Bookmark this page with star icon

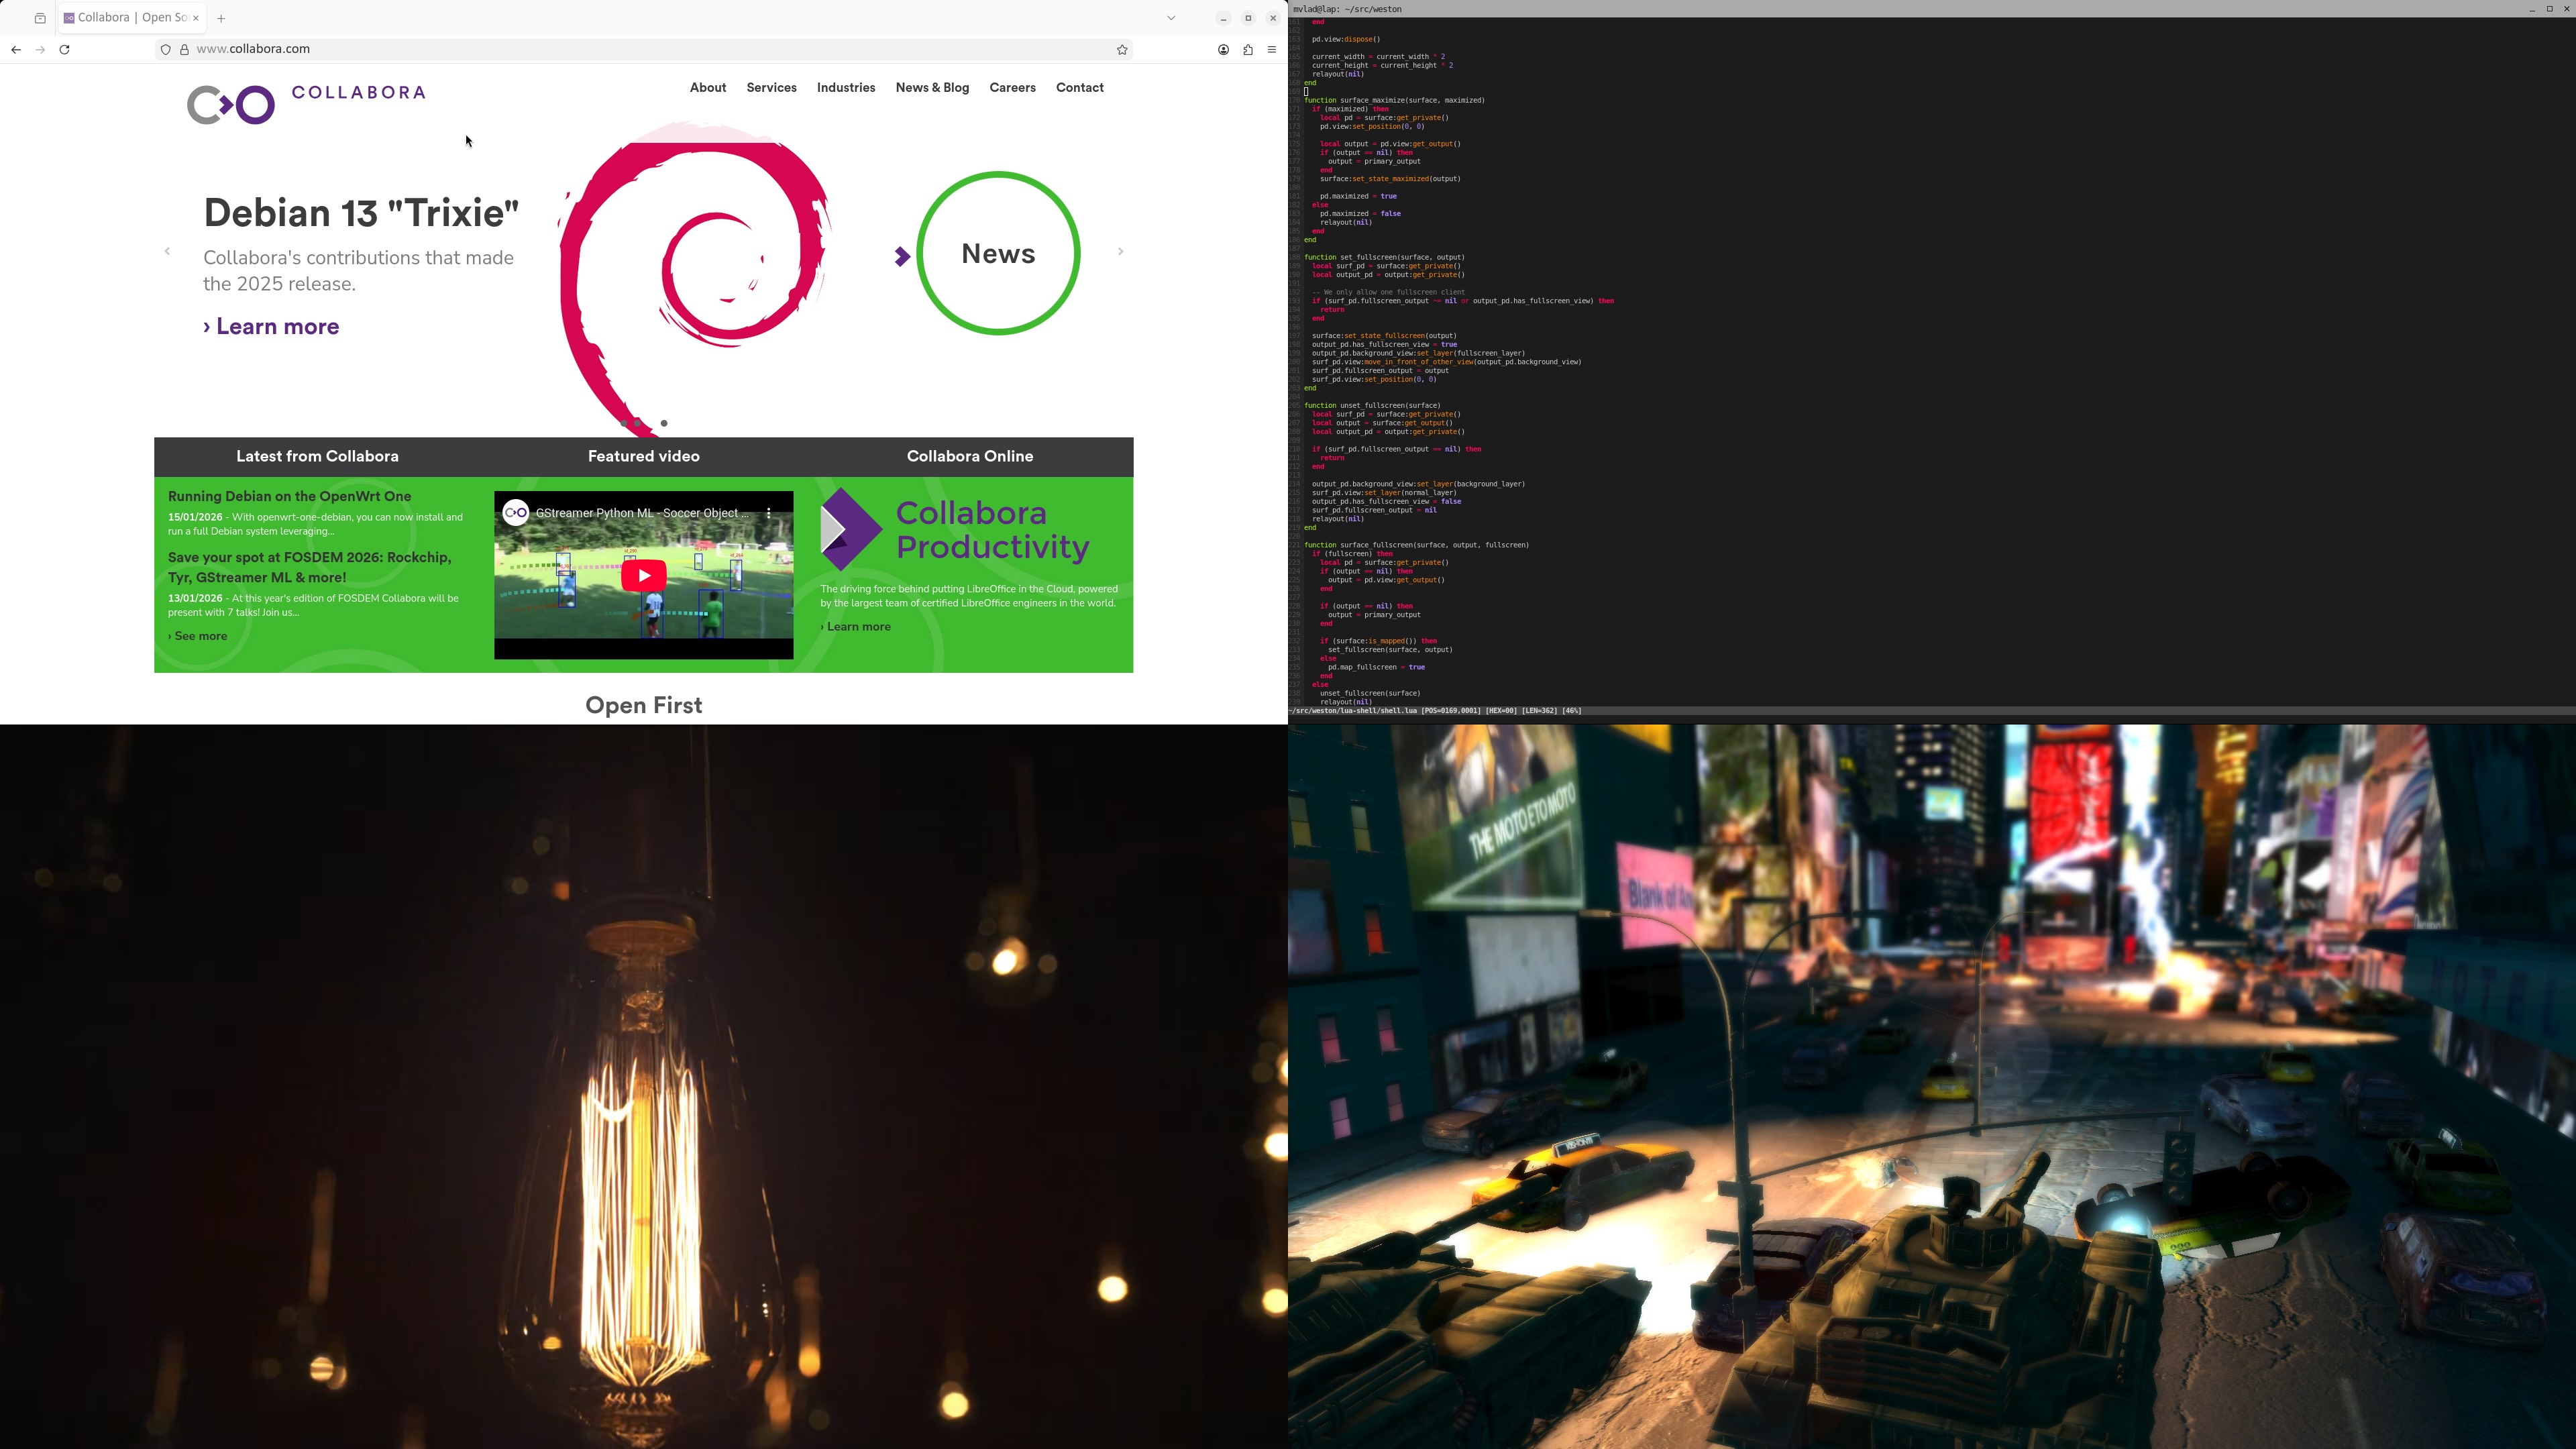(1122, 49)
